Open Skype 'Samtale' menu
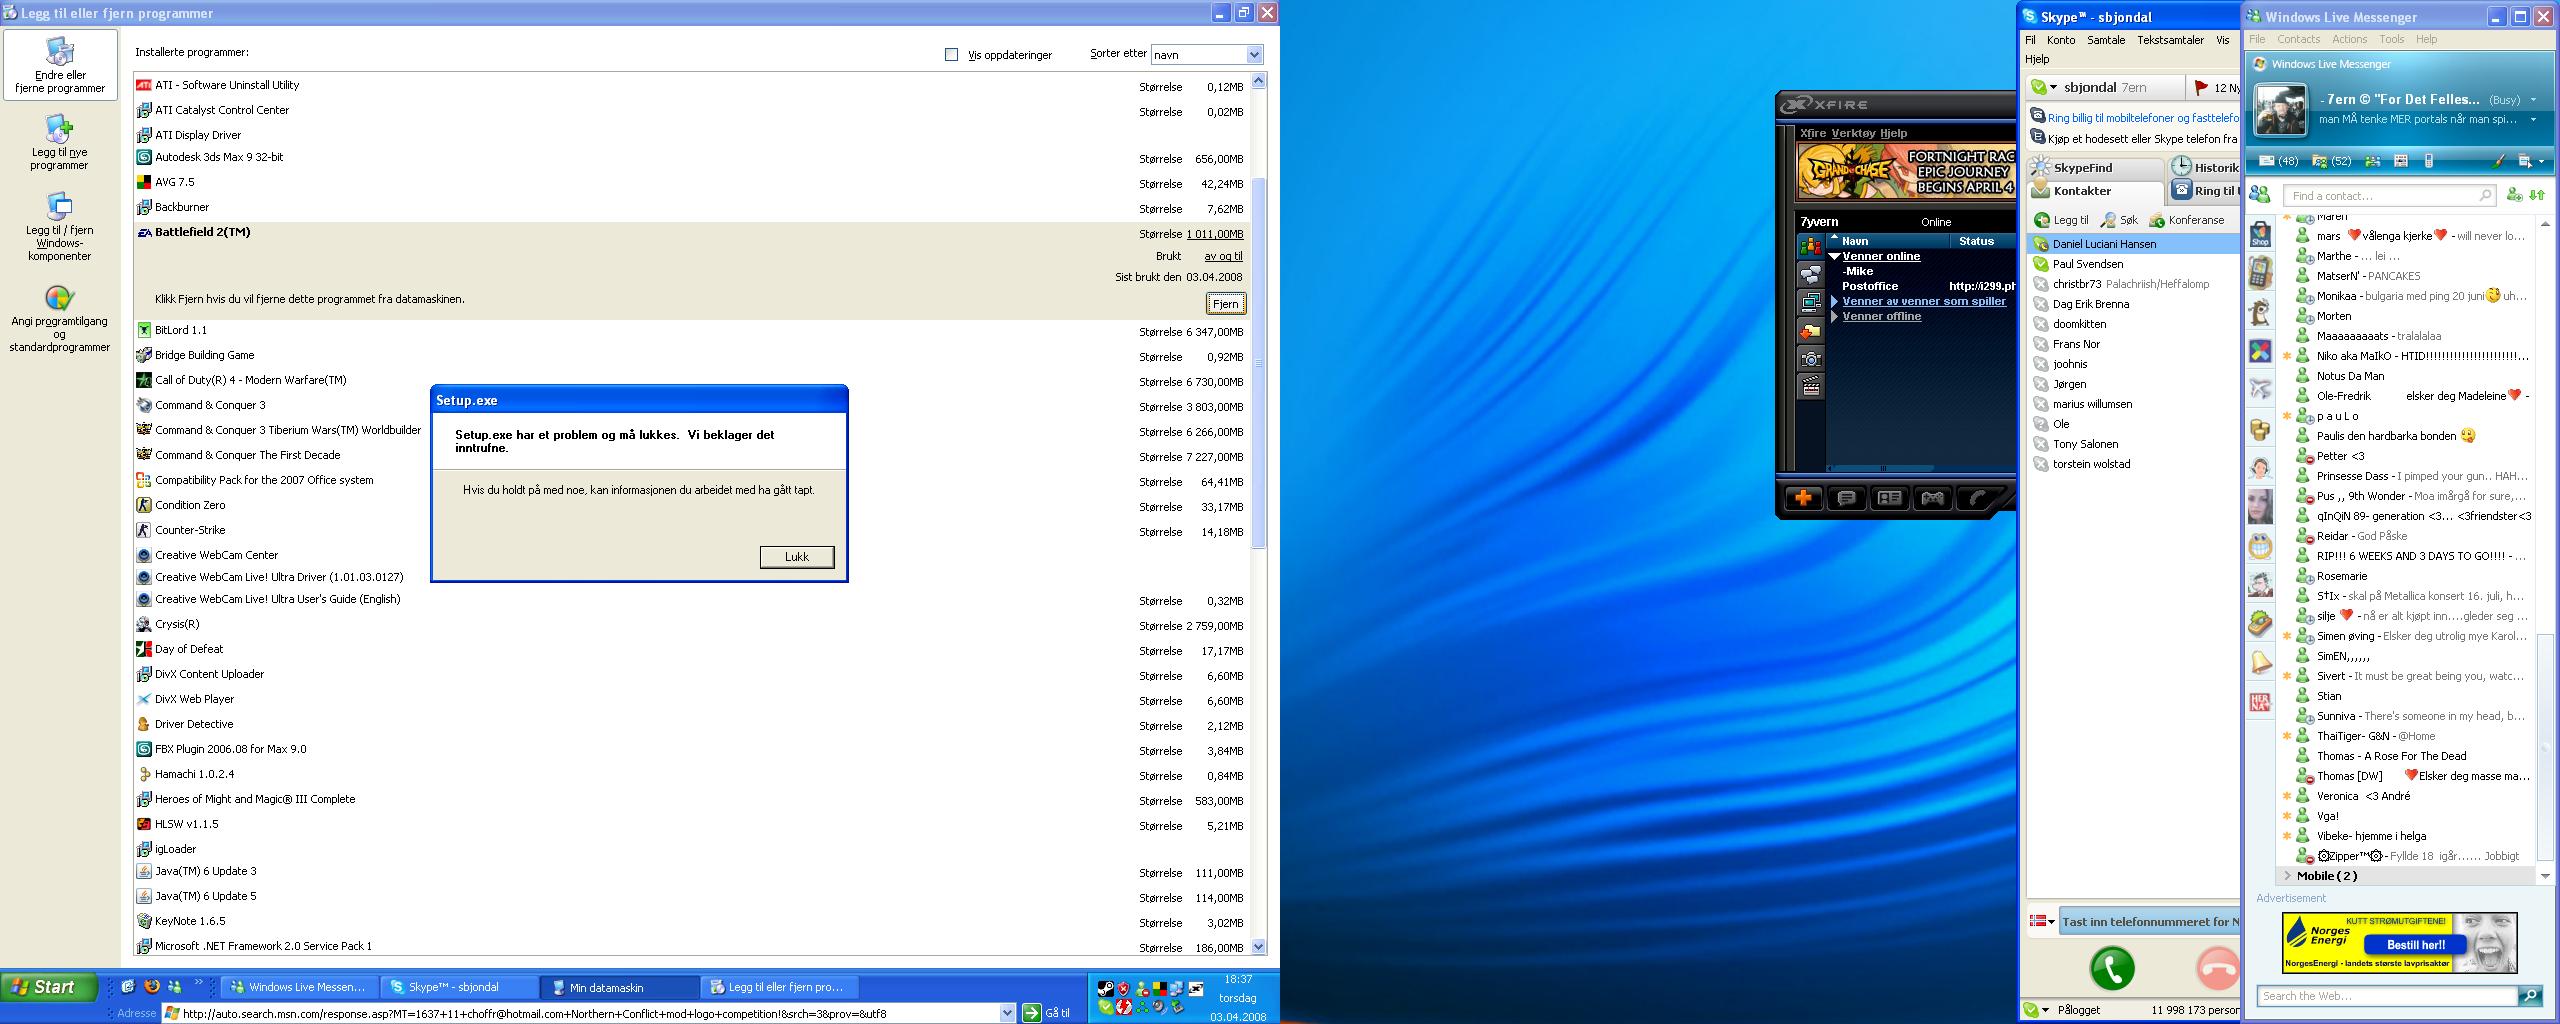Image resolution: width=2560 pixels, height=1024 pixels. coord(2106,40)
